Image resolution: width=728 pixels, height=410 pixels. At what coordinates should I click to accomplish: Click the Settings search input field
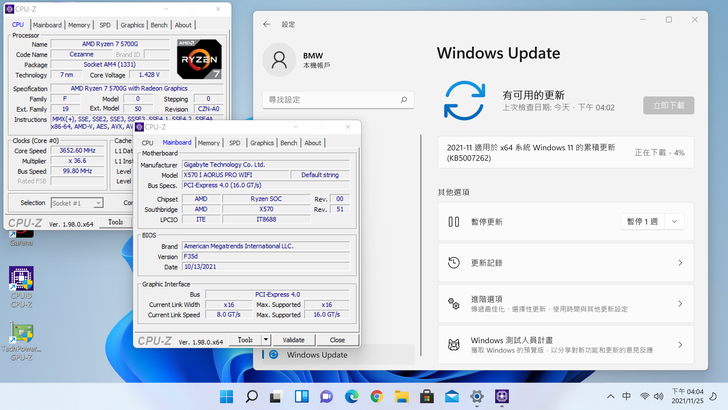pyautogui.click(x=338, y=100)
